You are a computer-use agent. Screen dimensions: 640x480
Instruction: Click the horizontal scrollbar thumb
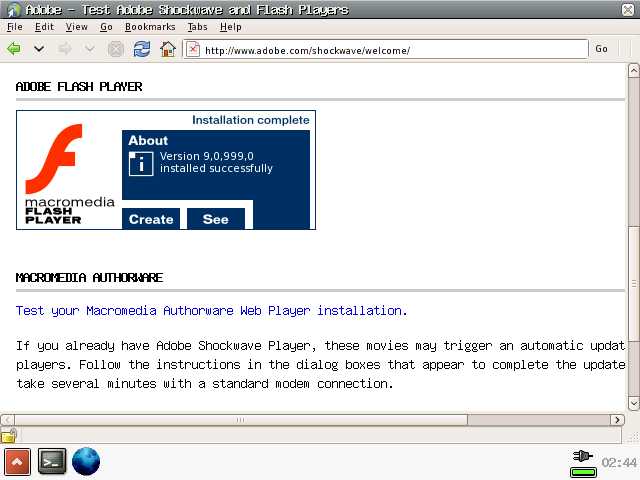(x=241, y=420)
